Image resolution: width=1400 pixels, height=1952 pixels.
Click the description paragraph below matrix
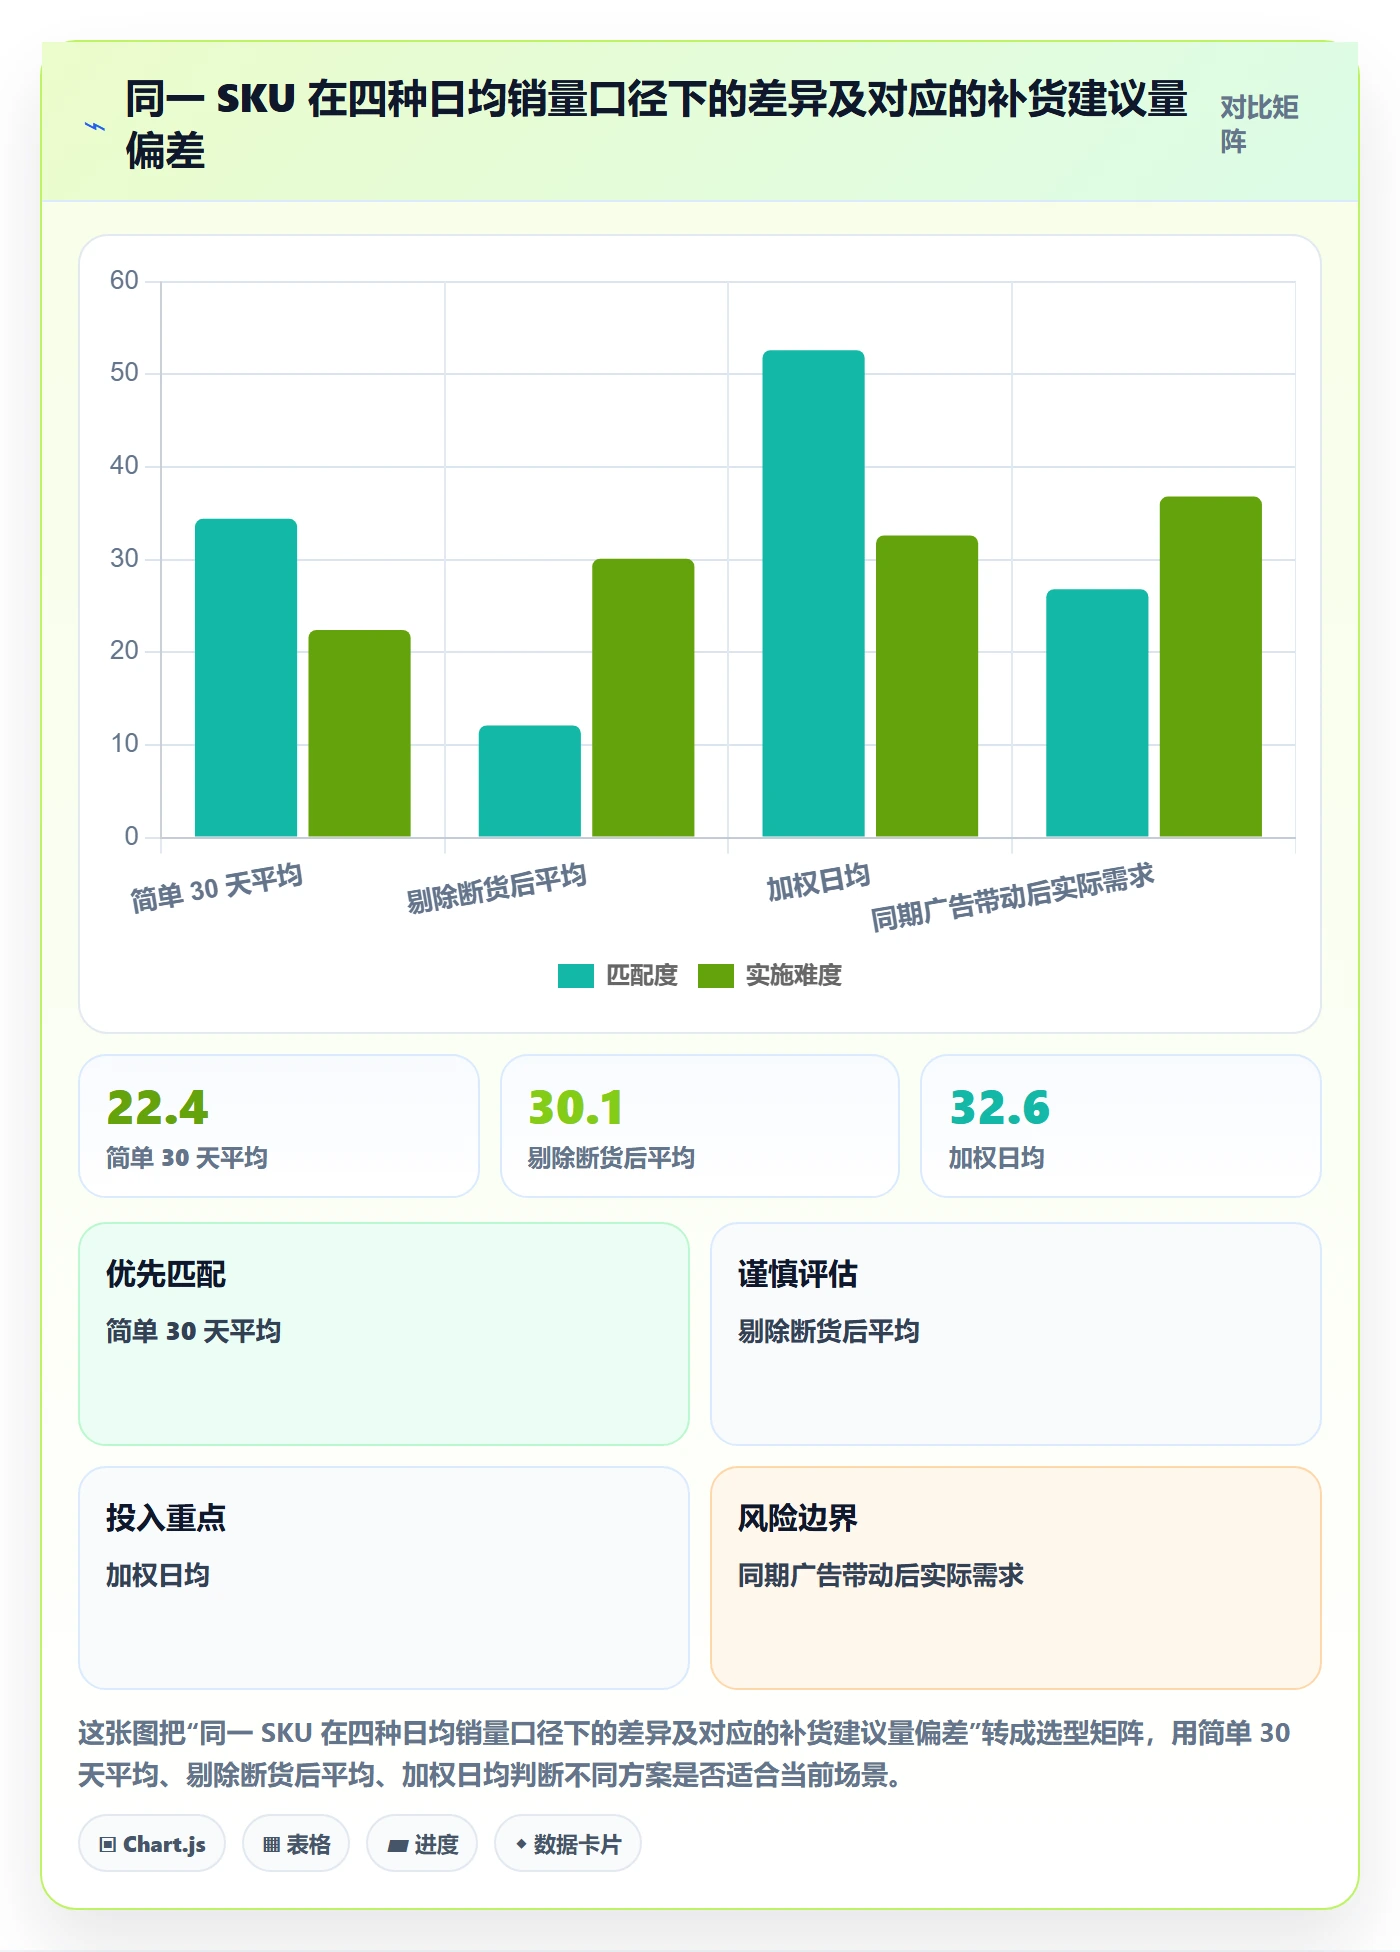click(684, 1753)
